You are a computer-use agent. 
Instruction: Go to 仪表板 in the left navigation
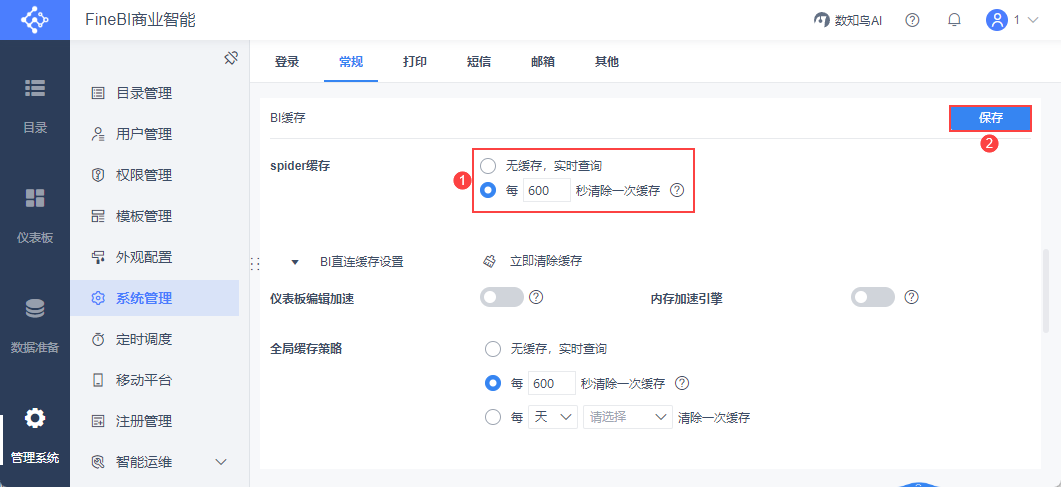click(x=34, y=214)
